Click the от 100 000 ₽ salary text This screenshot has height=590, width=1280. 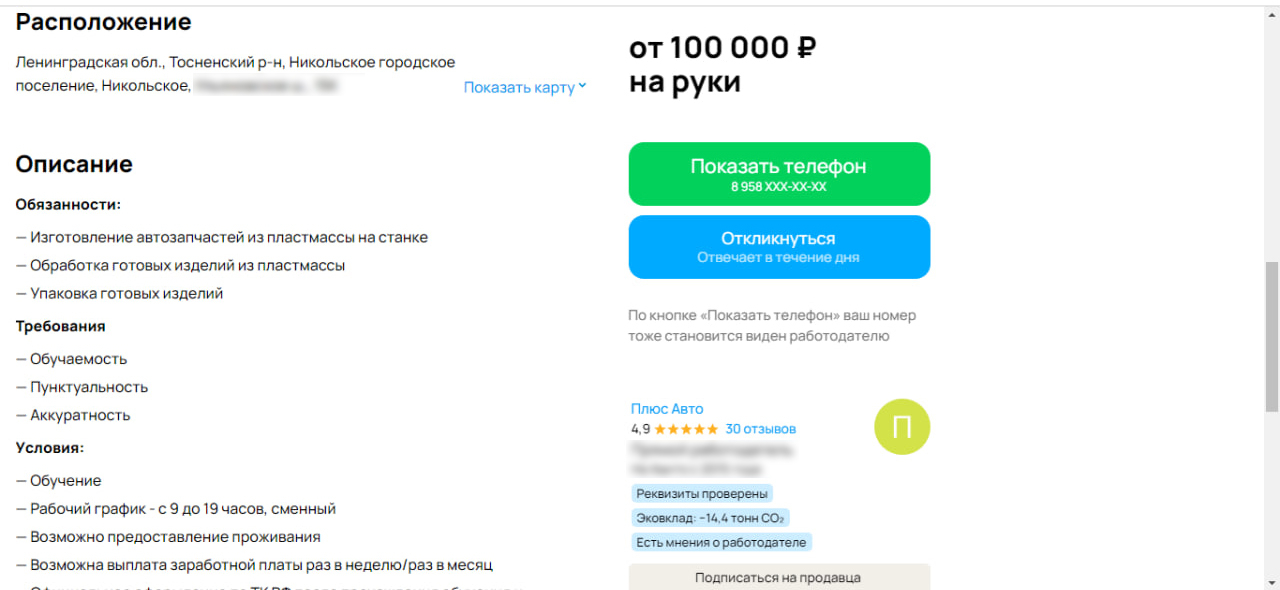click(722, 47)
